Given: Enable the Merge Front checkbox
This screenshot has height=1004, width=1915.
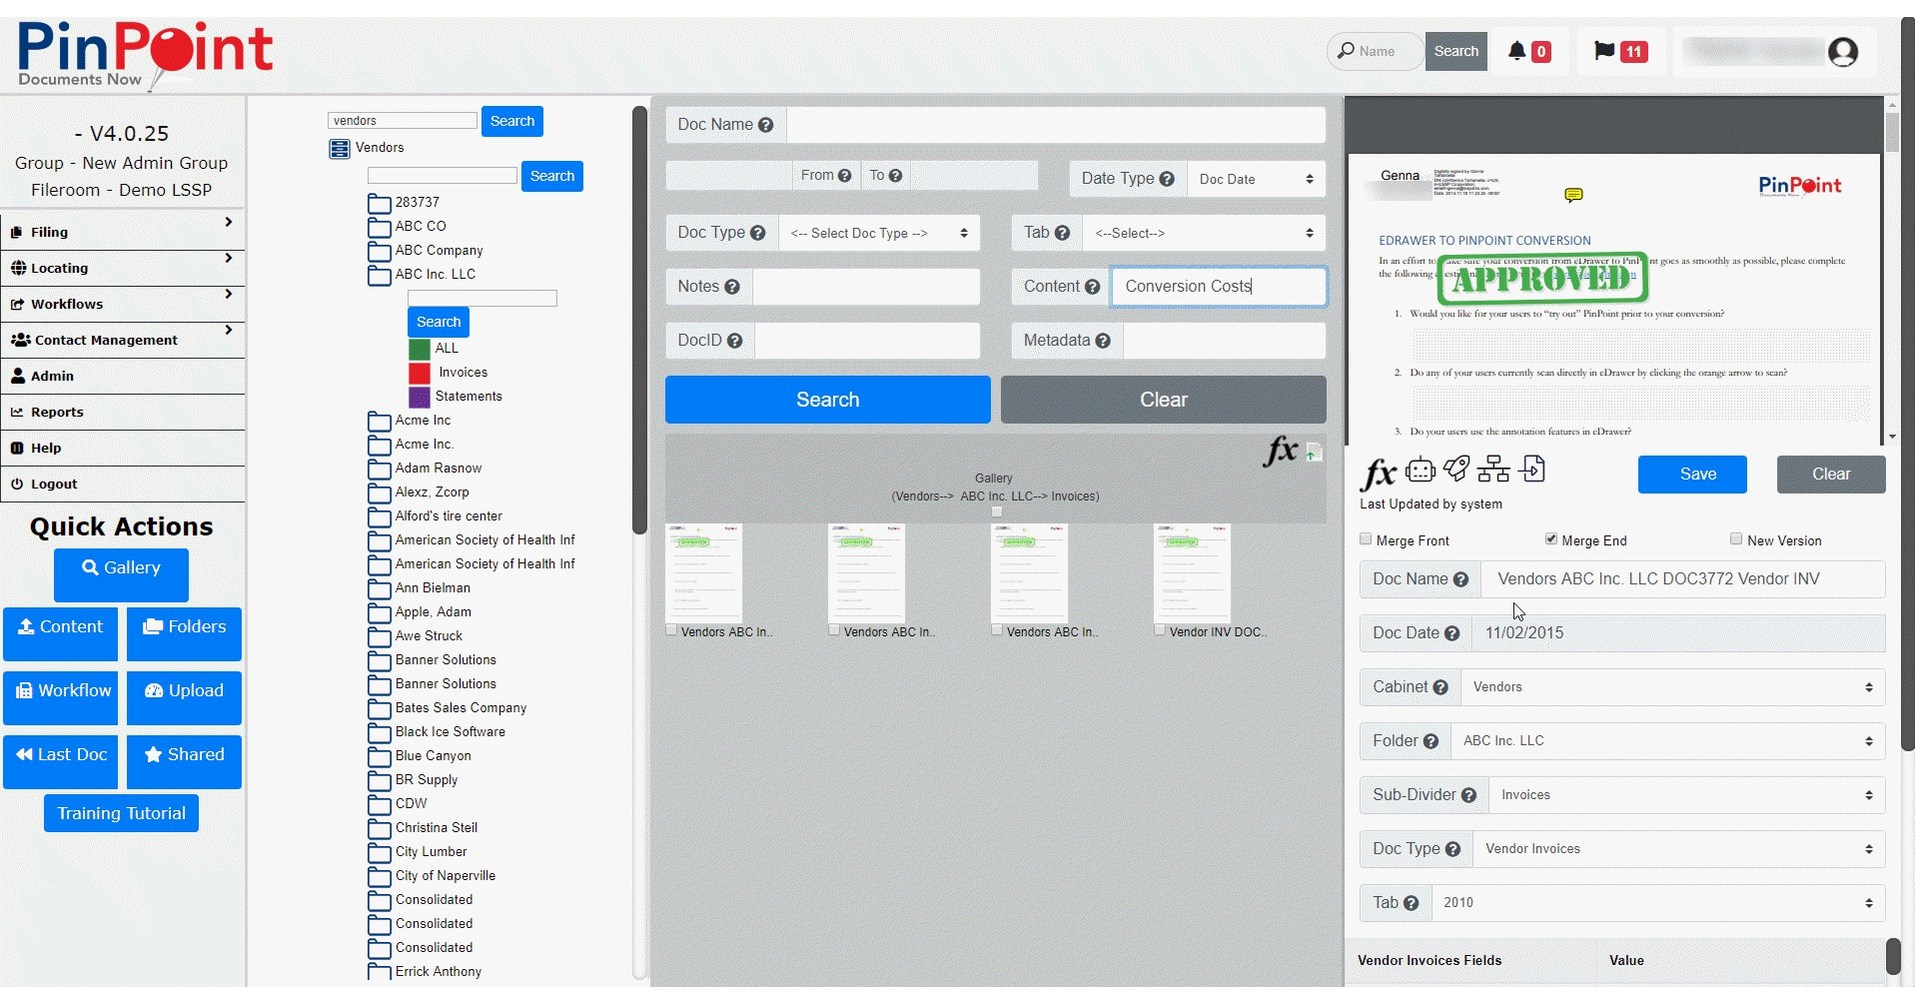Looking at the screenshot, I should [x=1365, y=538].
